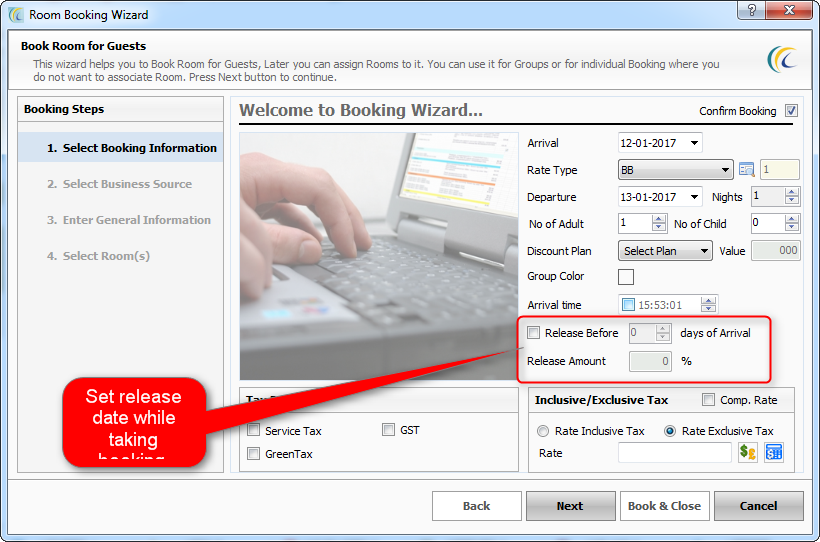
Task: Click the Arrival date 12-01-2017 text
Action: [648, 143]
